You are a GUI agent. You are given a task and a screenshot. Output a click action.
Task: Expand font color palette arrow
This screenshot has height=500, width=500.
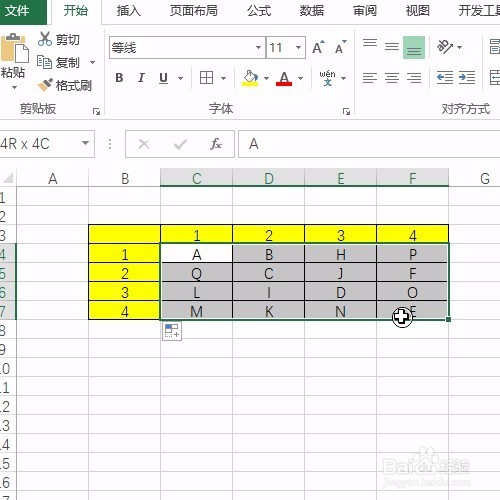point(300,78)
